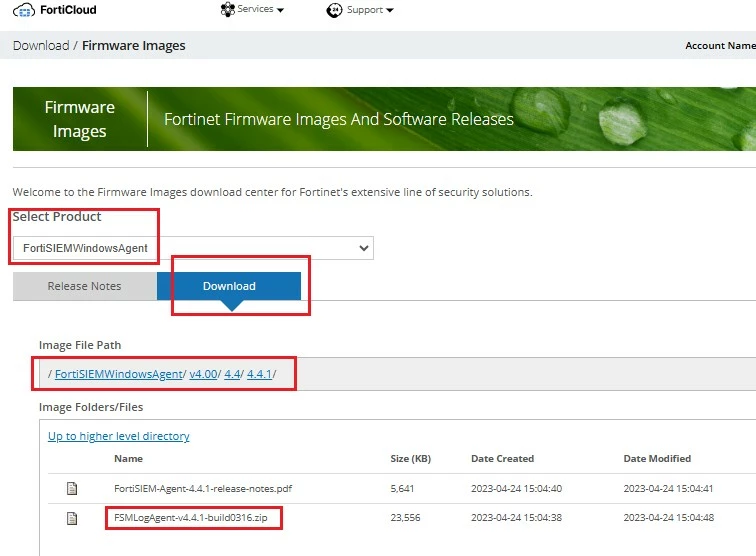This screenshot has height=556, width=756.
Task: Click the Services cluster icon
Action: click(x=227, y=9)
